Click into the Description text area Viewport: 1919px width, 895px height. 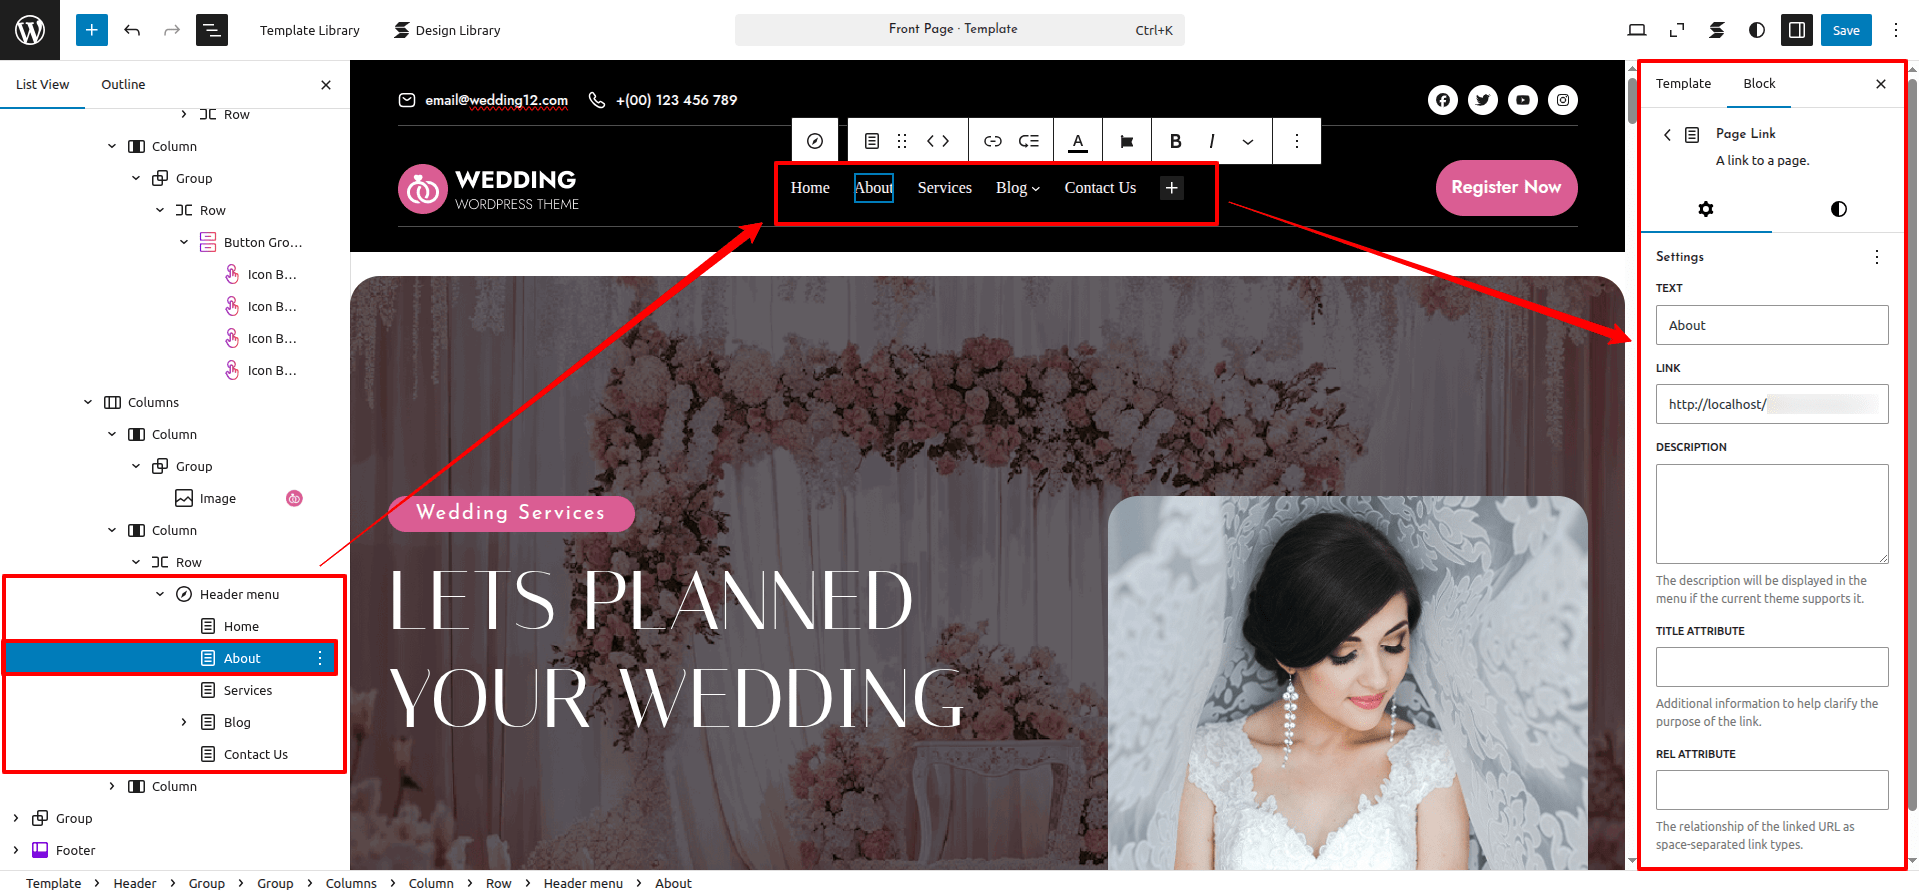1771,513
